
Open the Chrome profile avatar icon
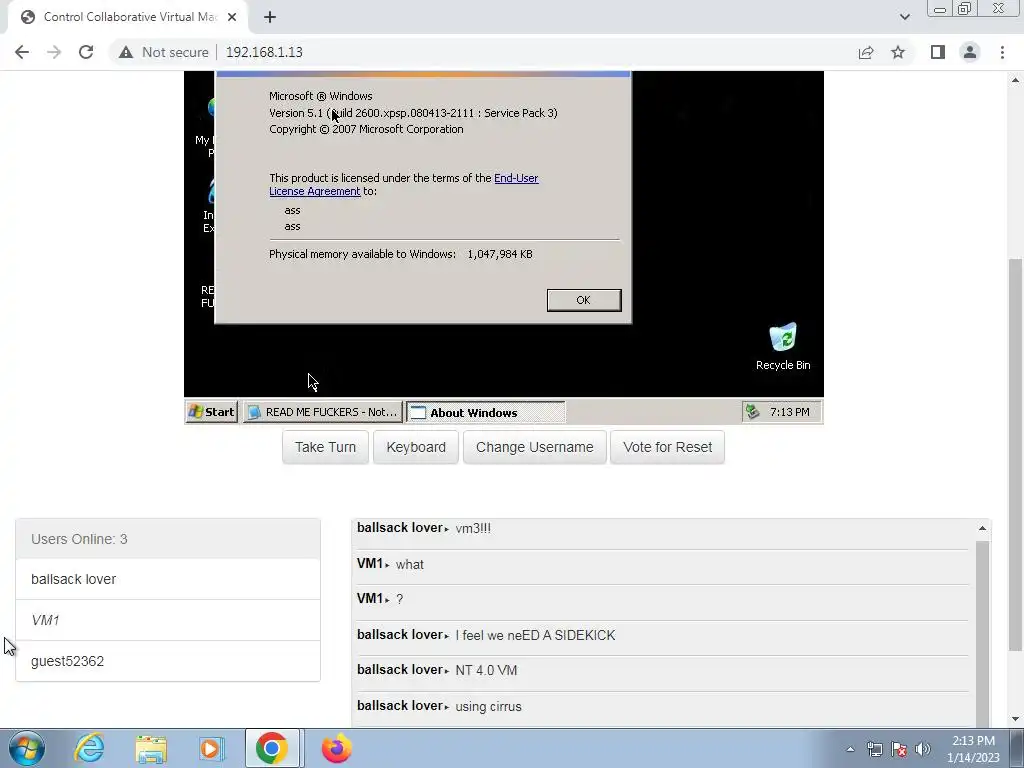pos(970,52)
